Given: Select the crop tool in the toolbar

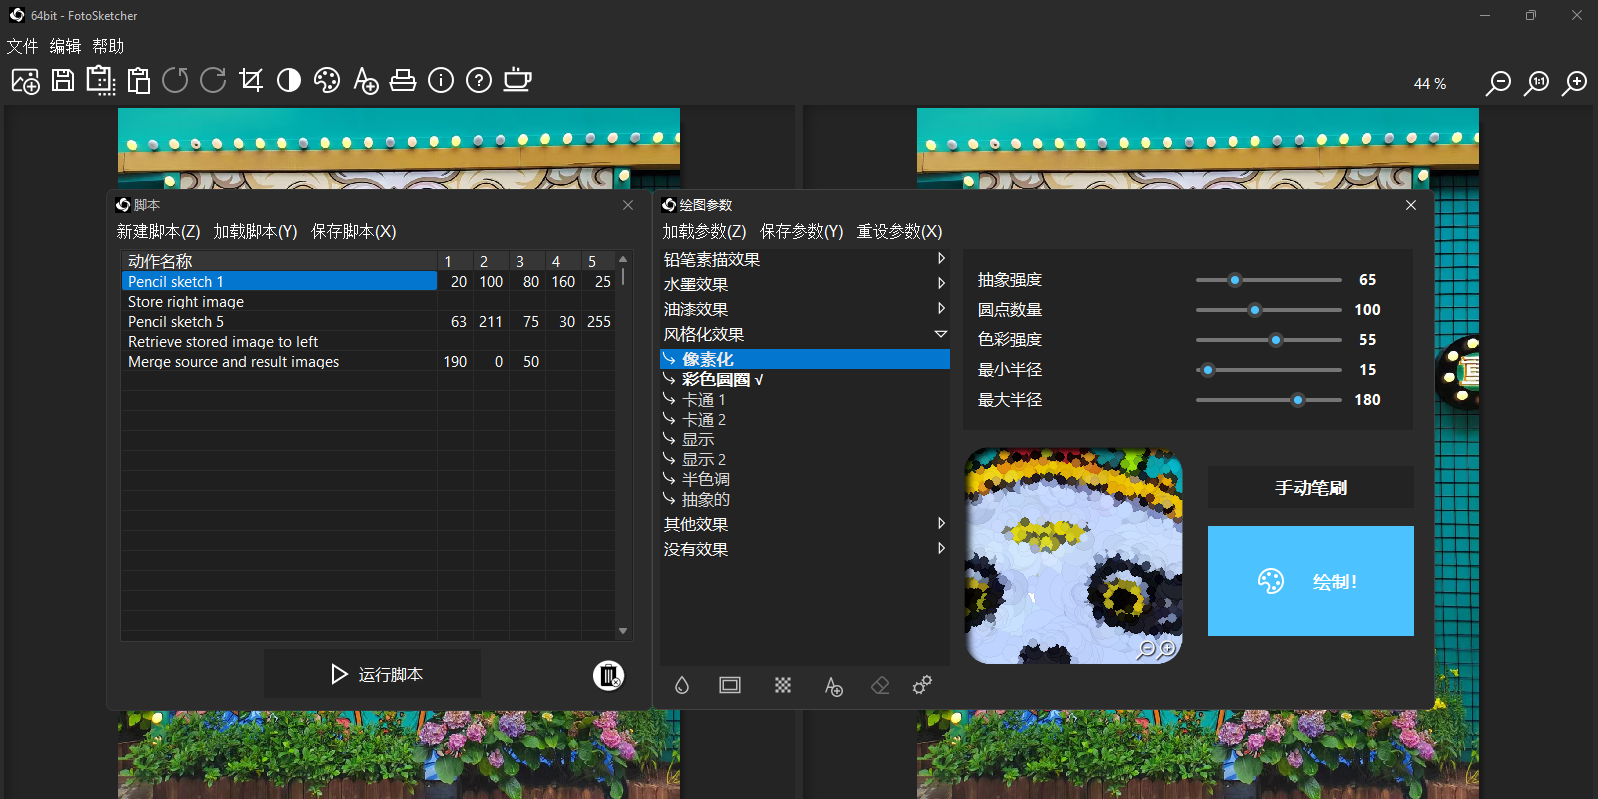Looking at the screenshot, I should (251, 81).
